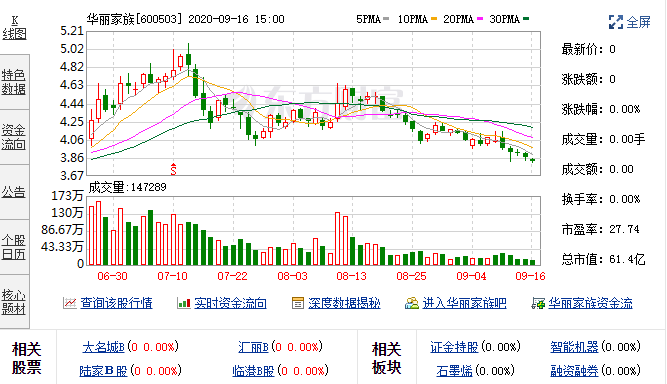Switch to 核心题材 side tab
The height and width of the screenshot is (384, 667).
14,302
